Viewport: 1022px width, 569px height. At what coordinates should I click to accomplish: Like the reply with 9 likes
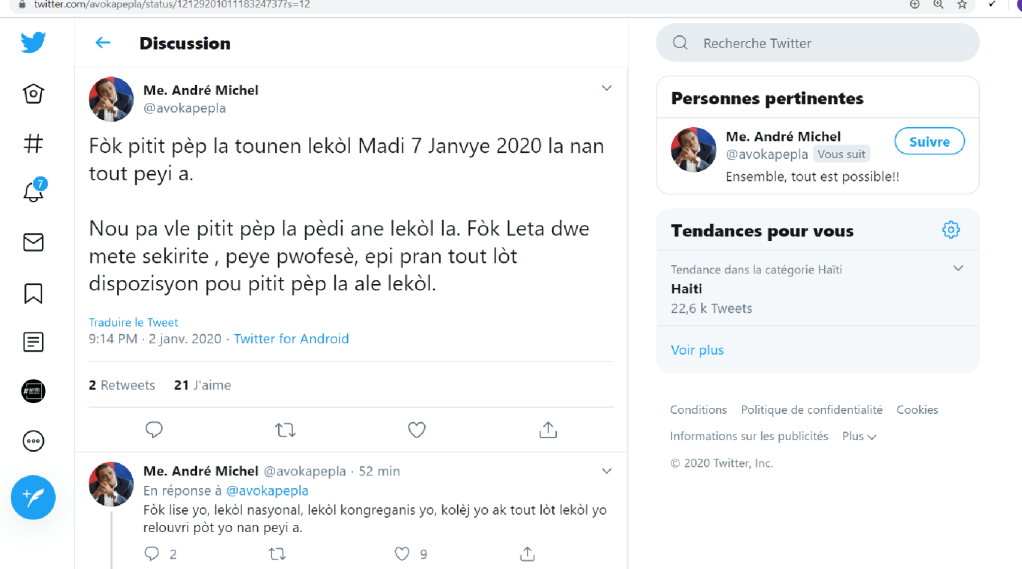coord(402,553)
